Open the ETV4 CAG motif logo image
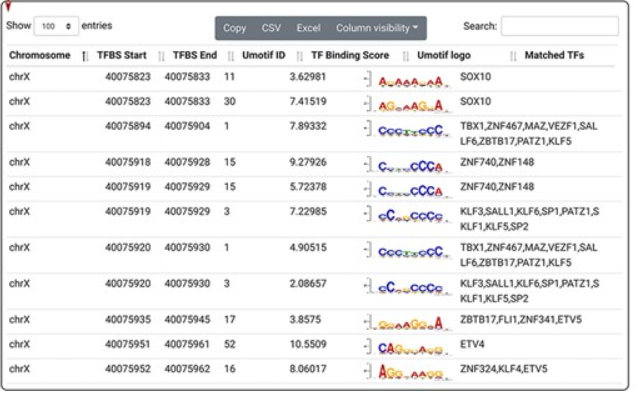 [x=408, y=347]
